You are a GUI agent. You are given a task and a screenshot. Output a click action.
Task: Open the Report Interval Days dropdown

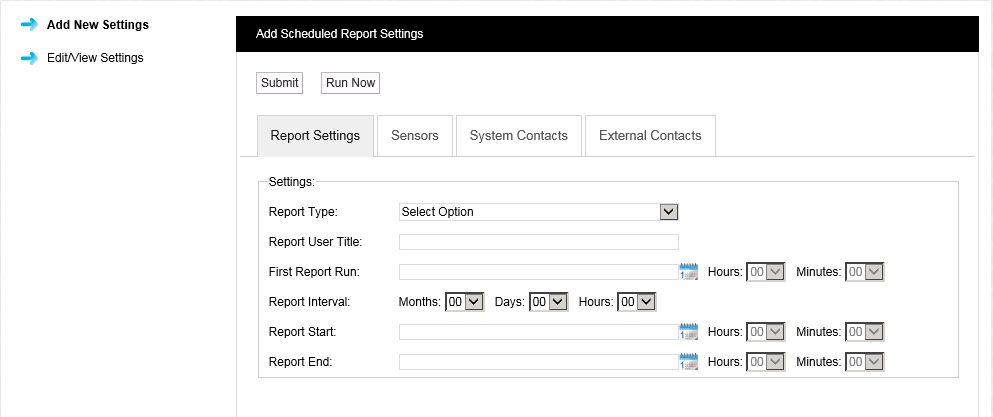pos(548,302)
